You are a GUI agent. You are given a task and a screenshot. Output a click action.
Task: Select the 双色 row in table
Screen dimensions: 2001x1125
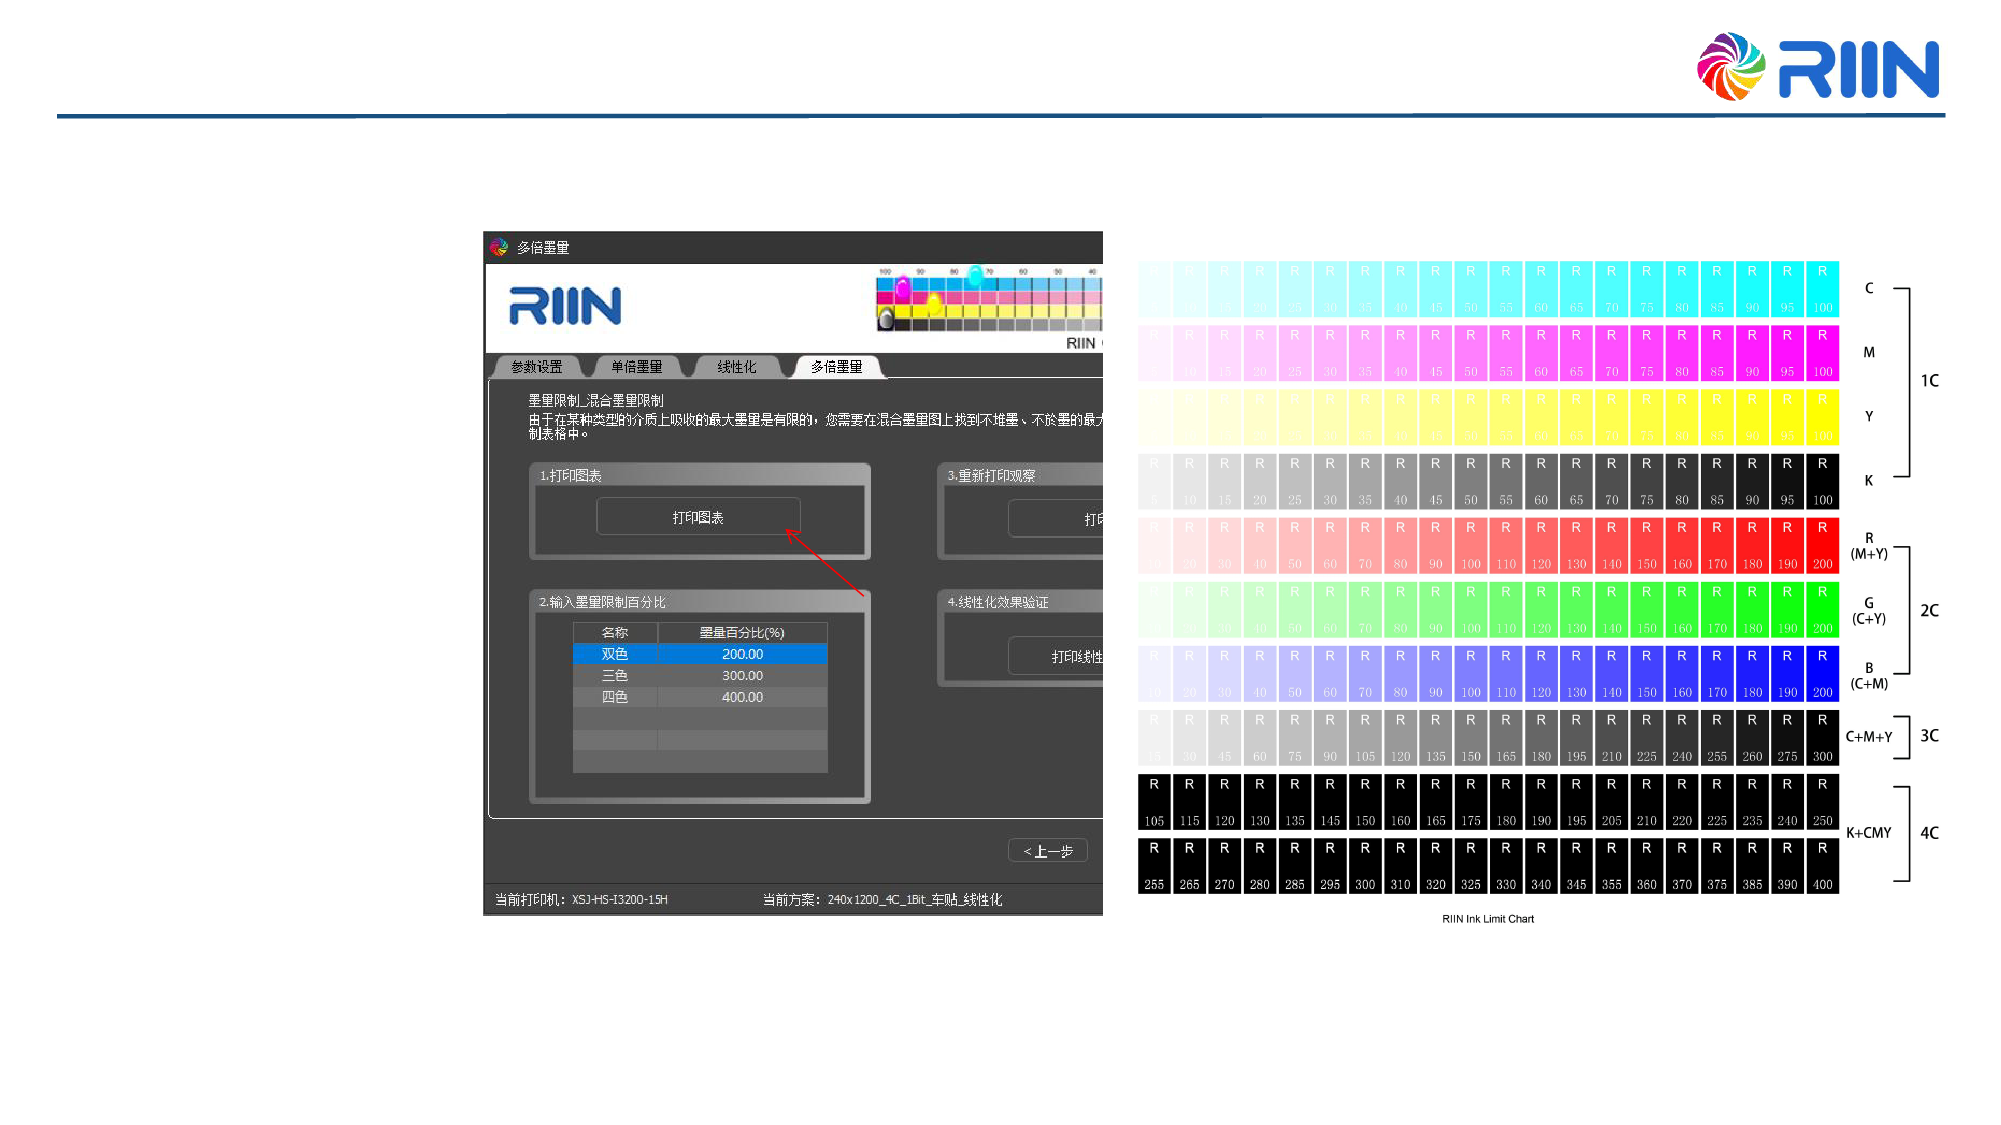coord(615,654)
